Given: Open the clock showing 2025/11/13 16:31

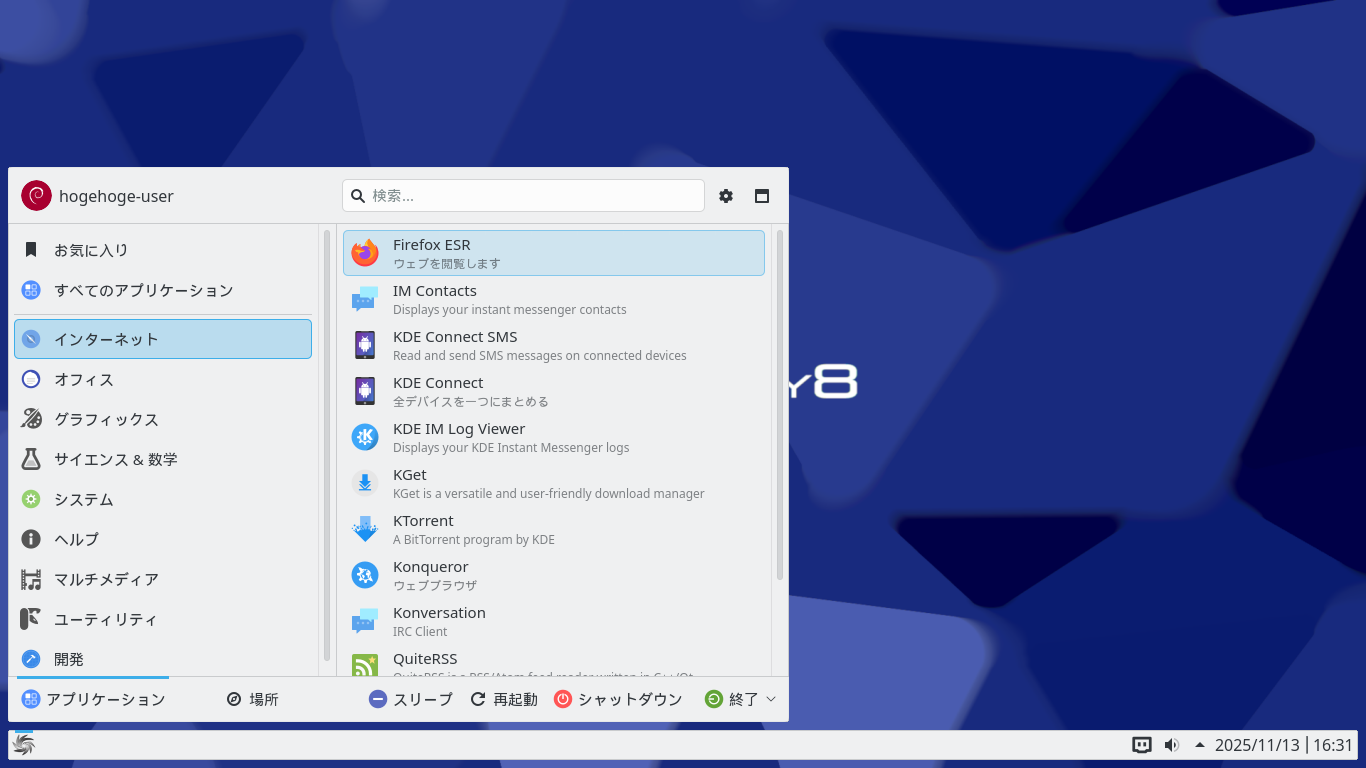Looking at the screenshot, I should 1284,745.
